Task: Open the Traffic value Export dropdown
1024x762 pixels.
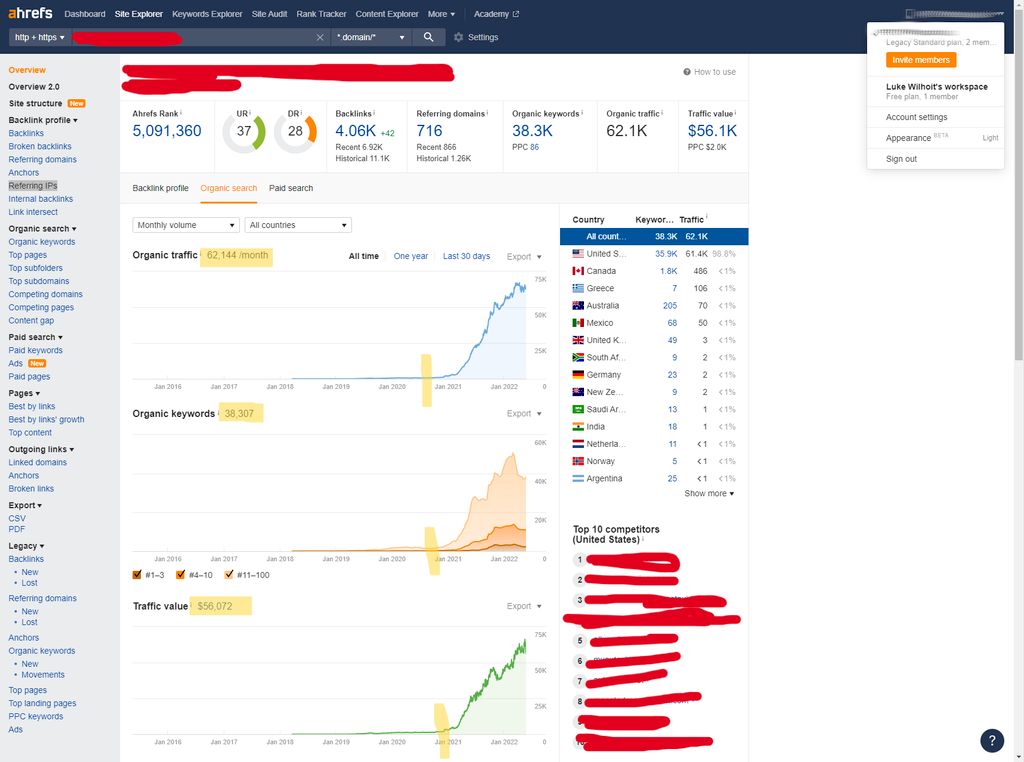Action: tap(524, 606)
